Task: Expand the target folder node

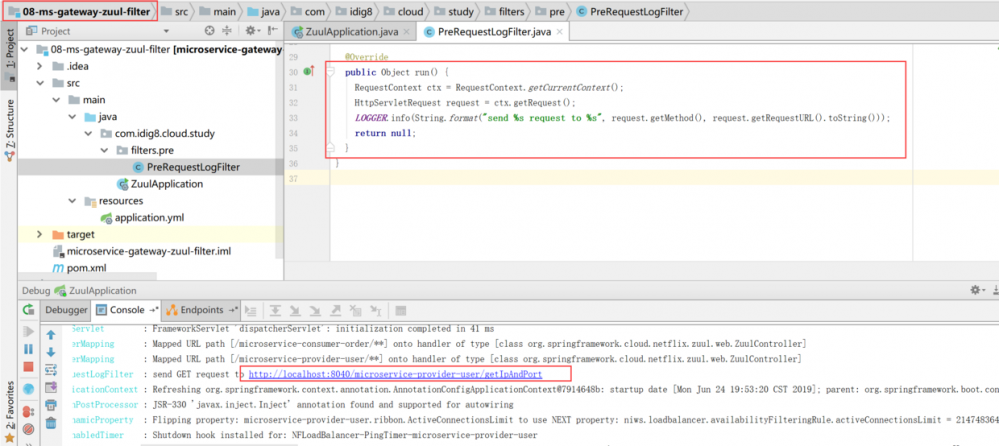Action: (x=39, y=234)
